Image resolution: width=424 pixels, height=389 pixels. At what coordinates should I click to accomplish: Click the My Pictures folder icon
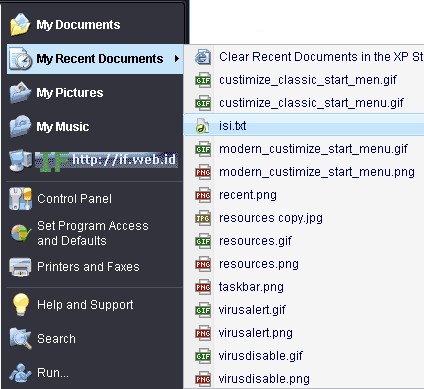click(x=20, y=92)
